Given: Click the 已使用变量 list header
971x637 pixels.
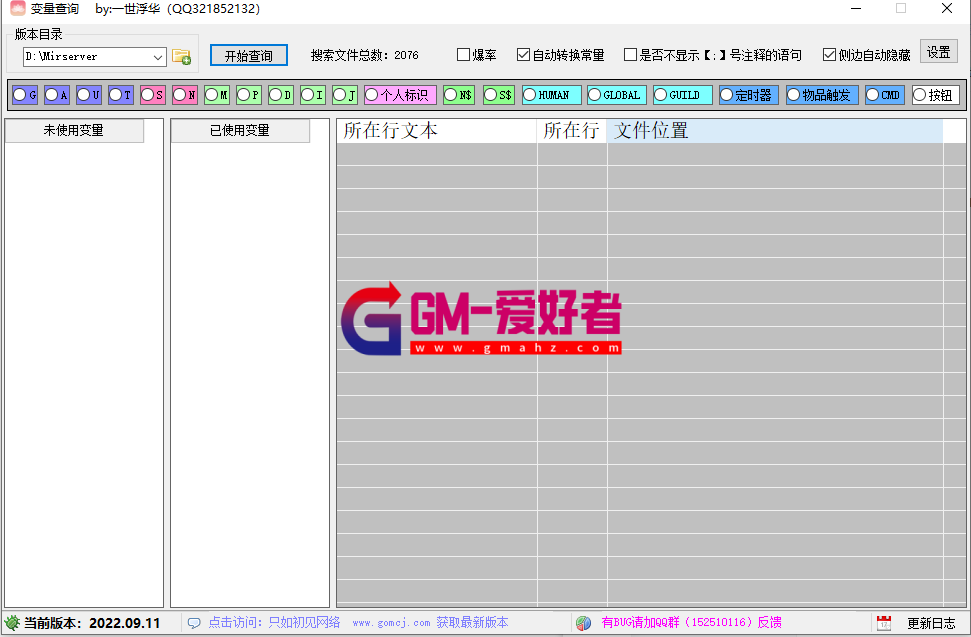Looking at the screenshot, I should 240,131.
